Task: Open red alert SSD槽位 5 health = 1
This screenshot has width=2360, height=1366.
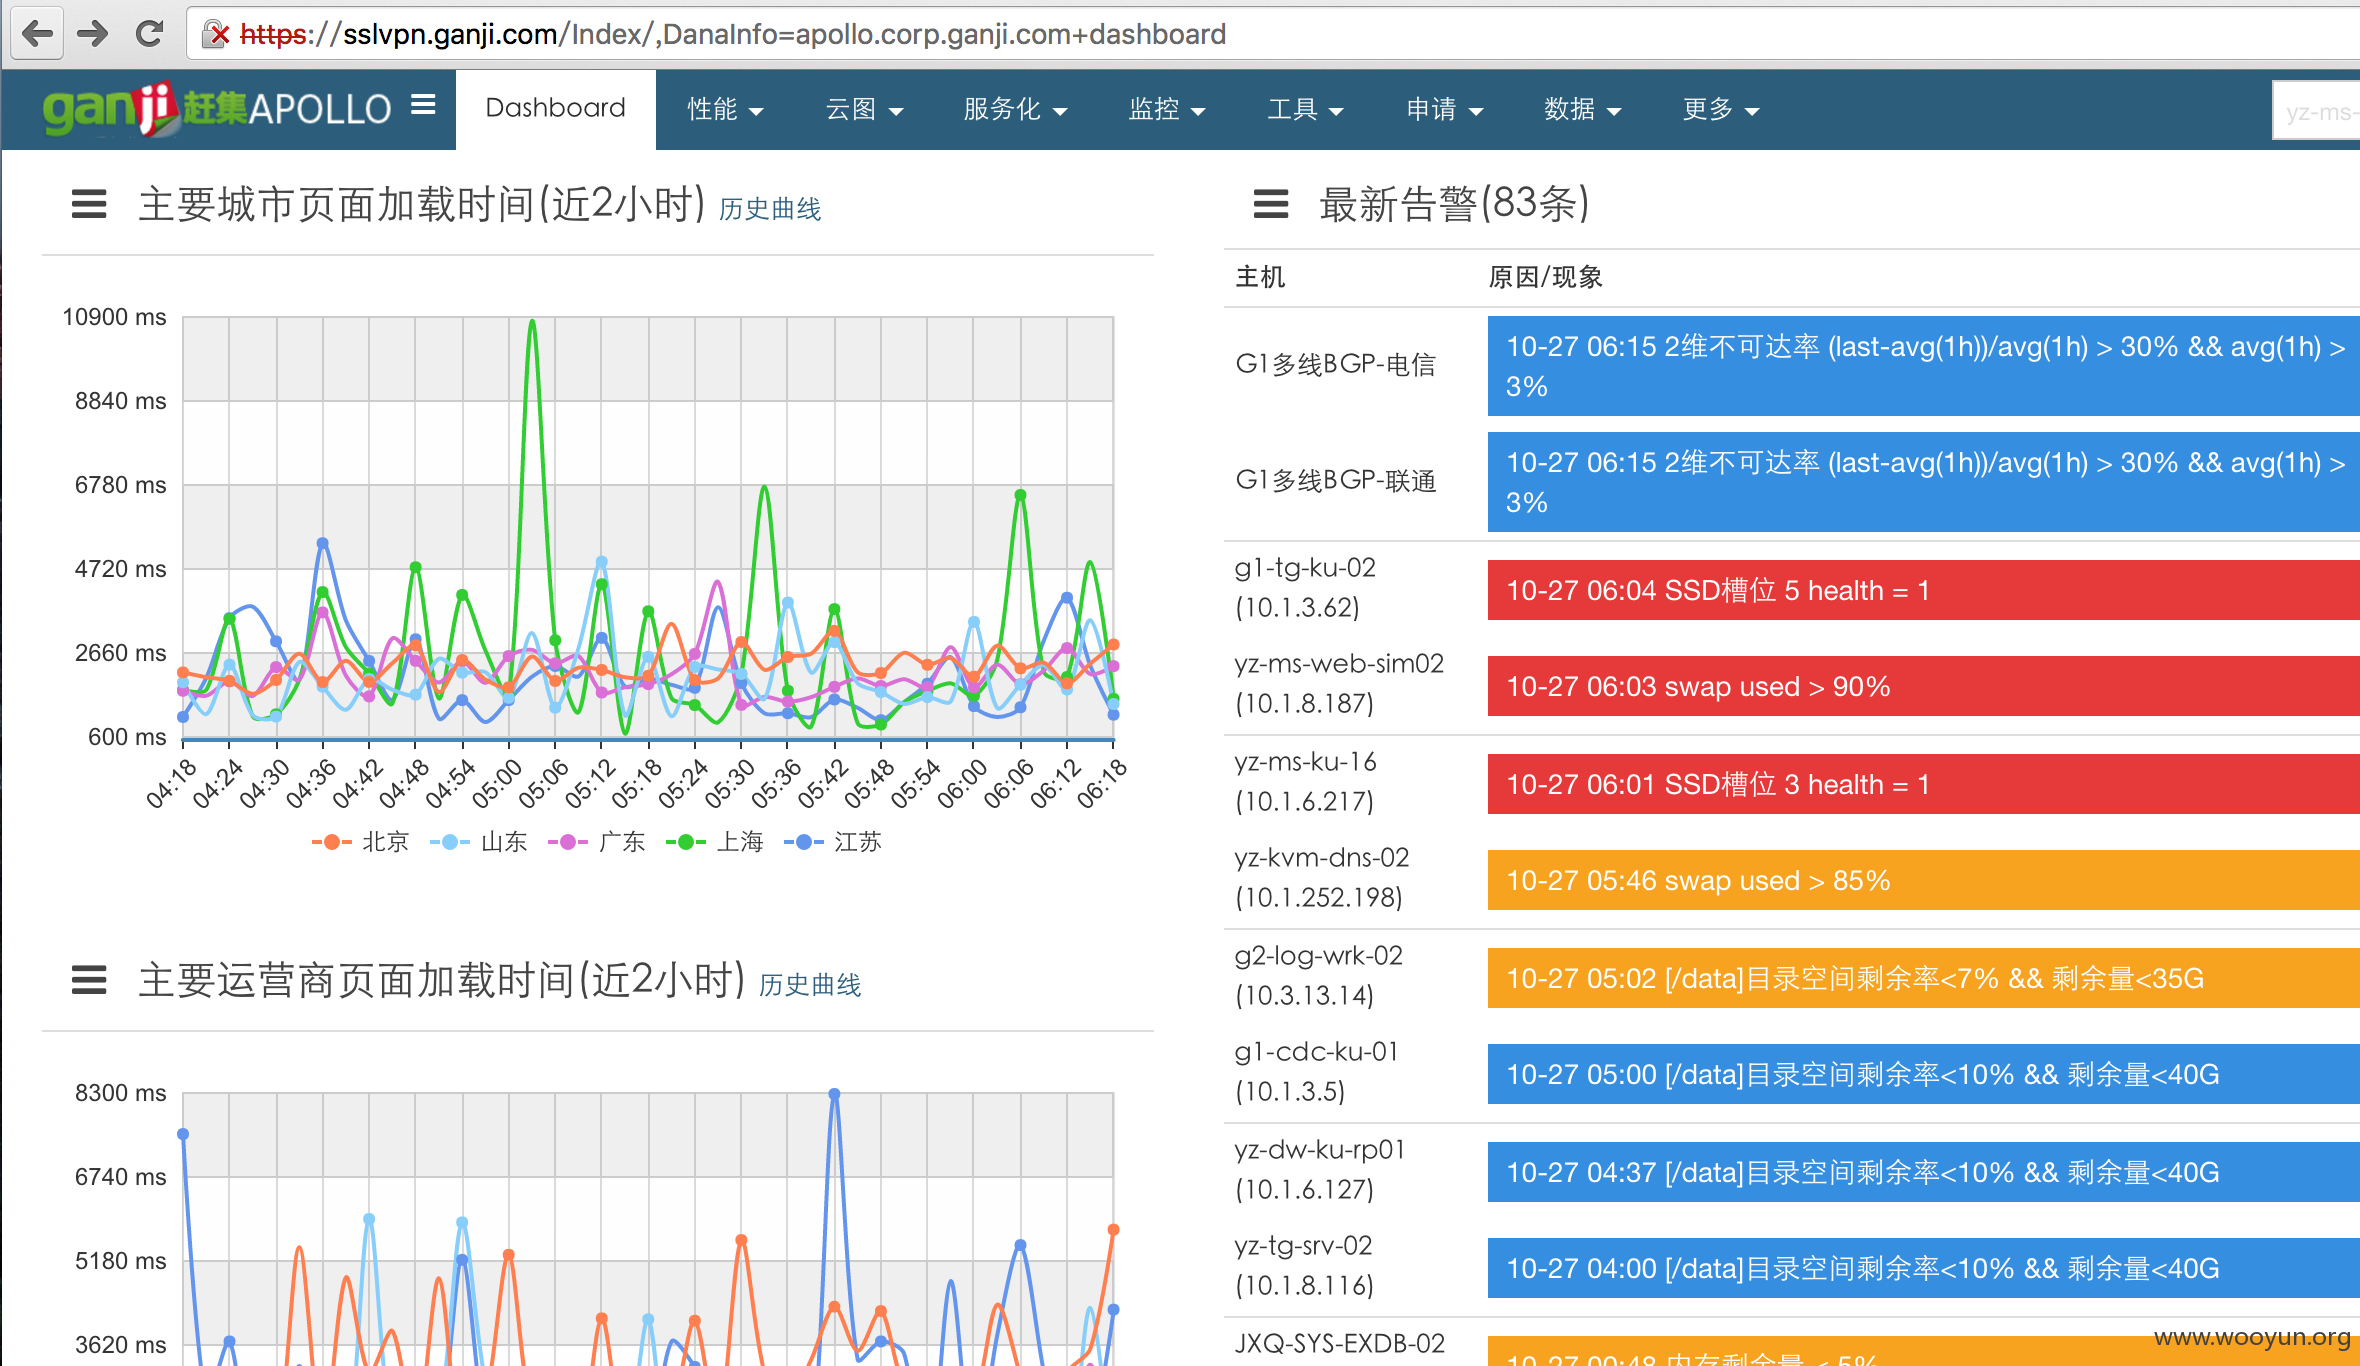Action: click(x=1924, y=590)
